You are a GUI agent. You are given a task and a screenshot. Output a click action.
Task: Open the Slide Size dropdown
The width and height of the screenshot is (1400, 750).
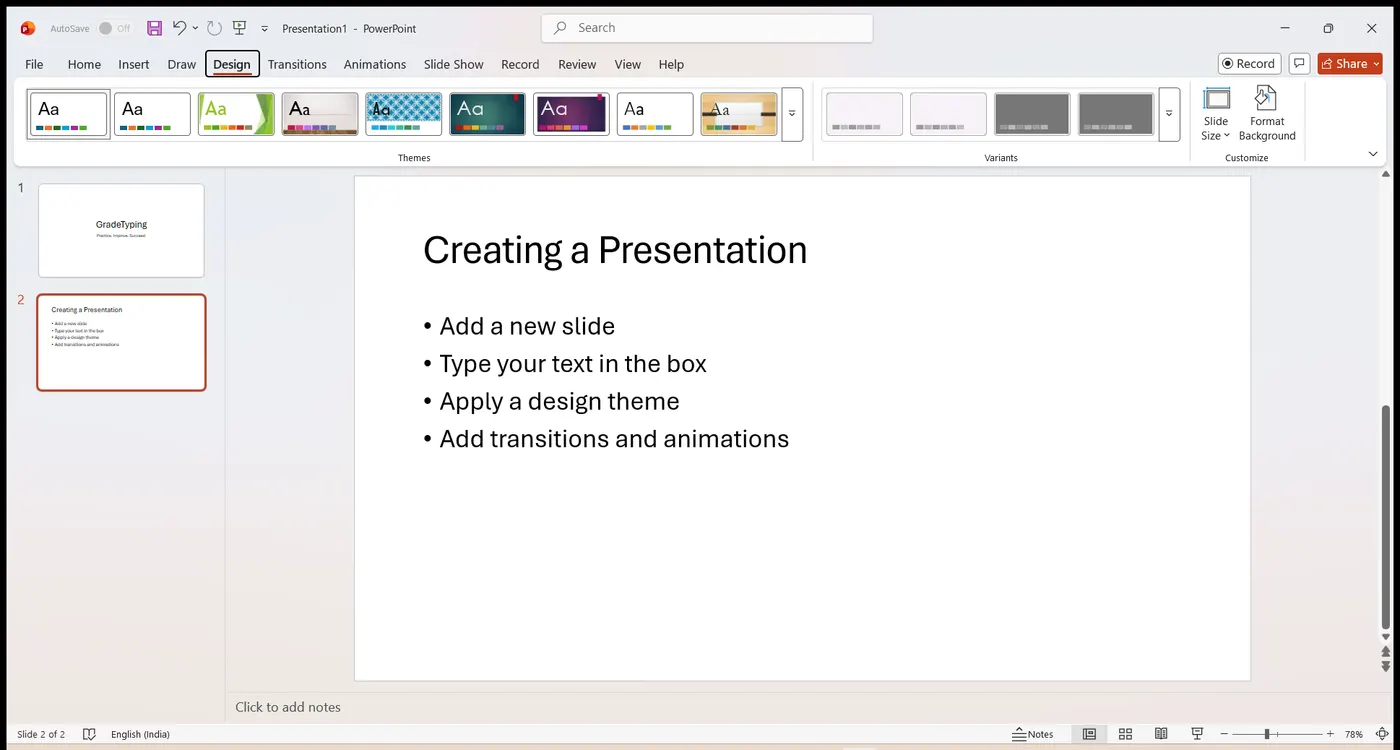(1216, 114)
